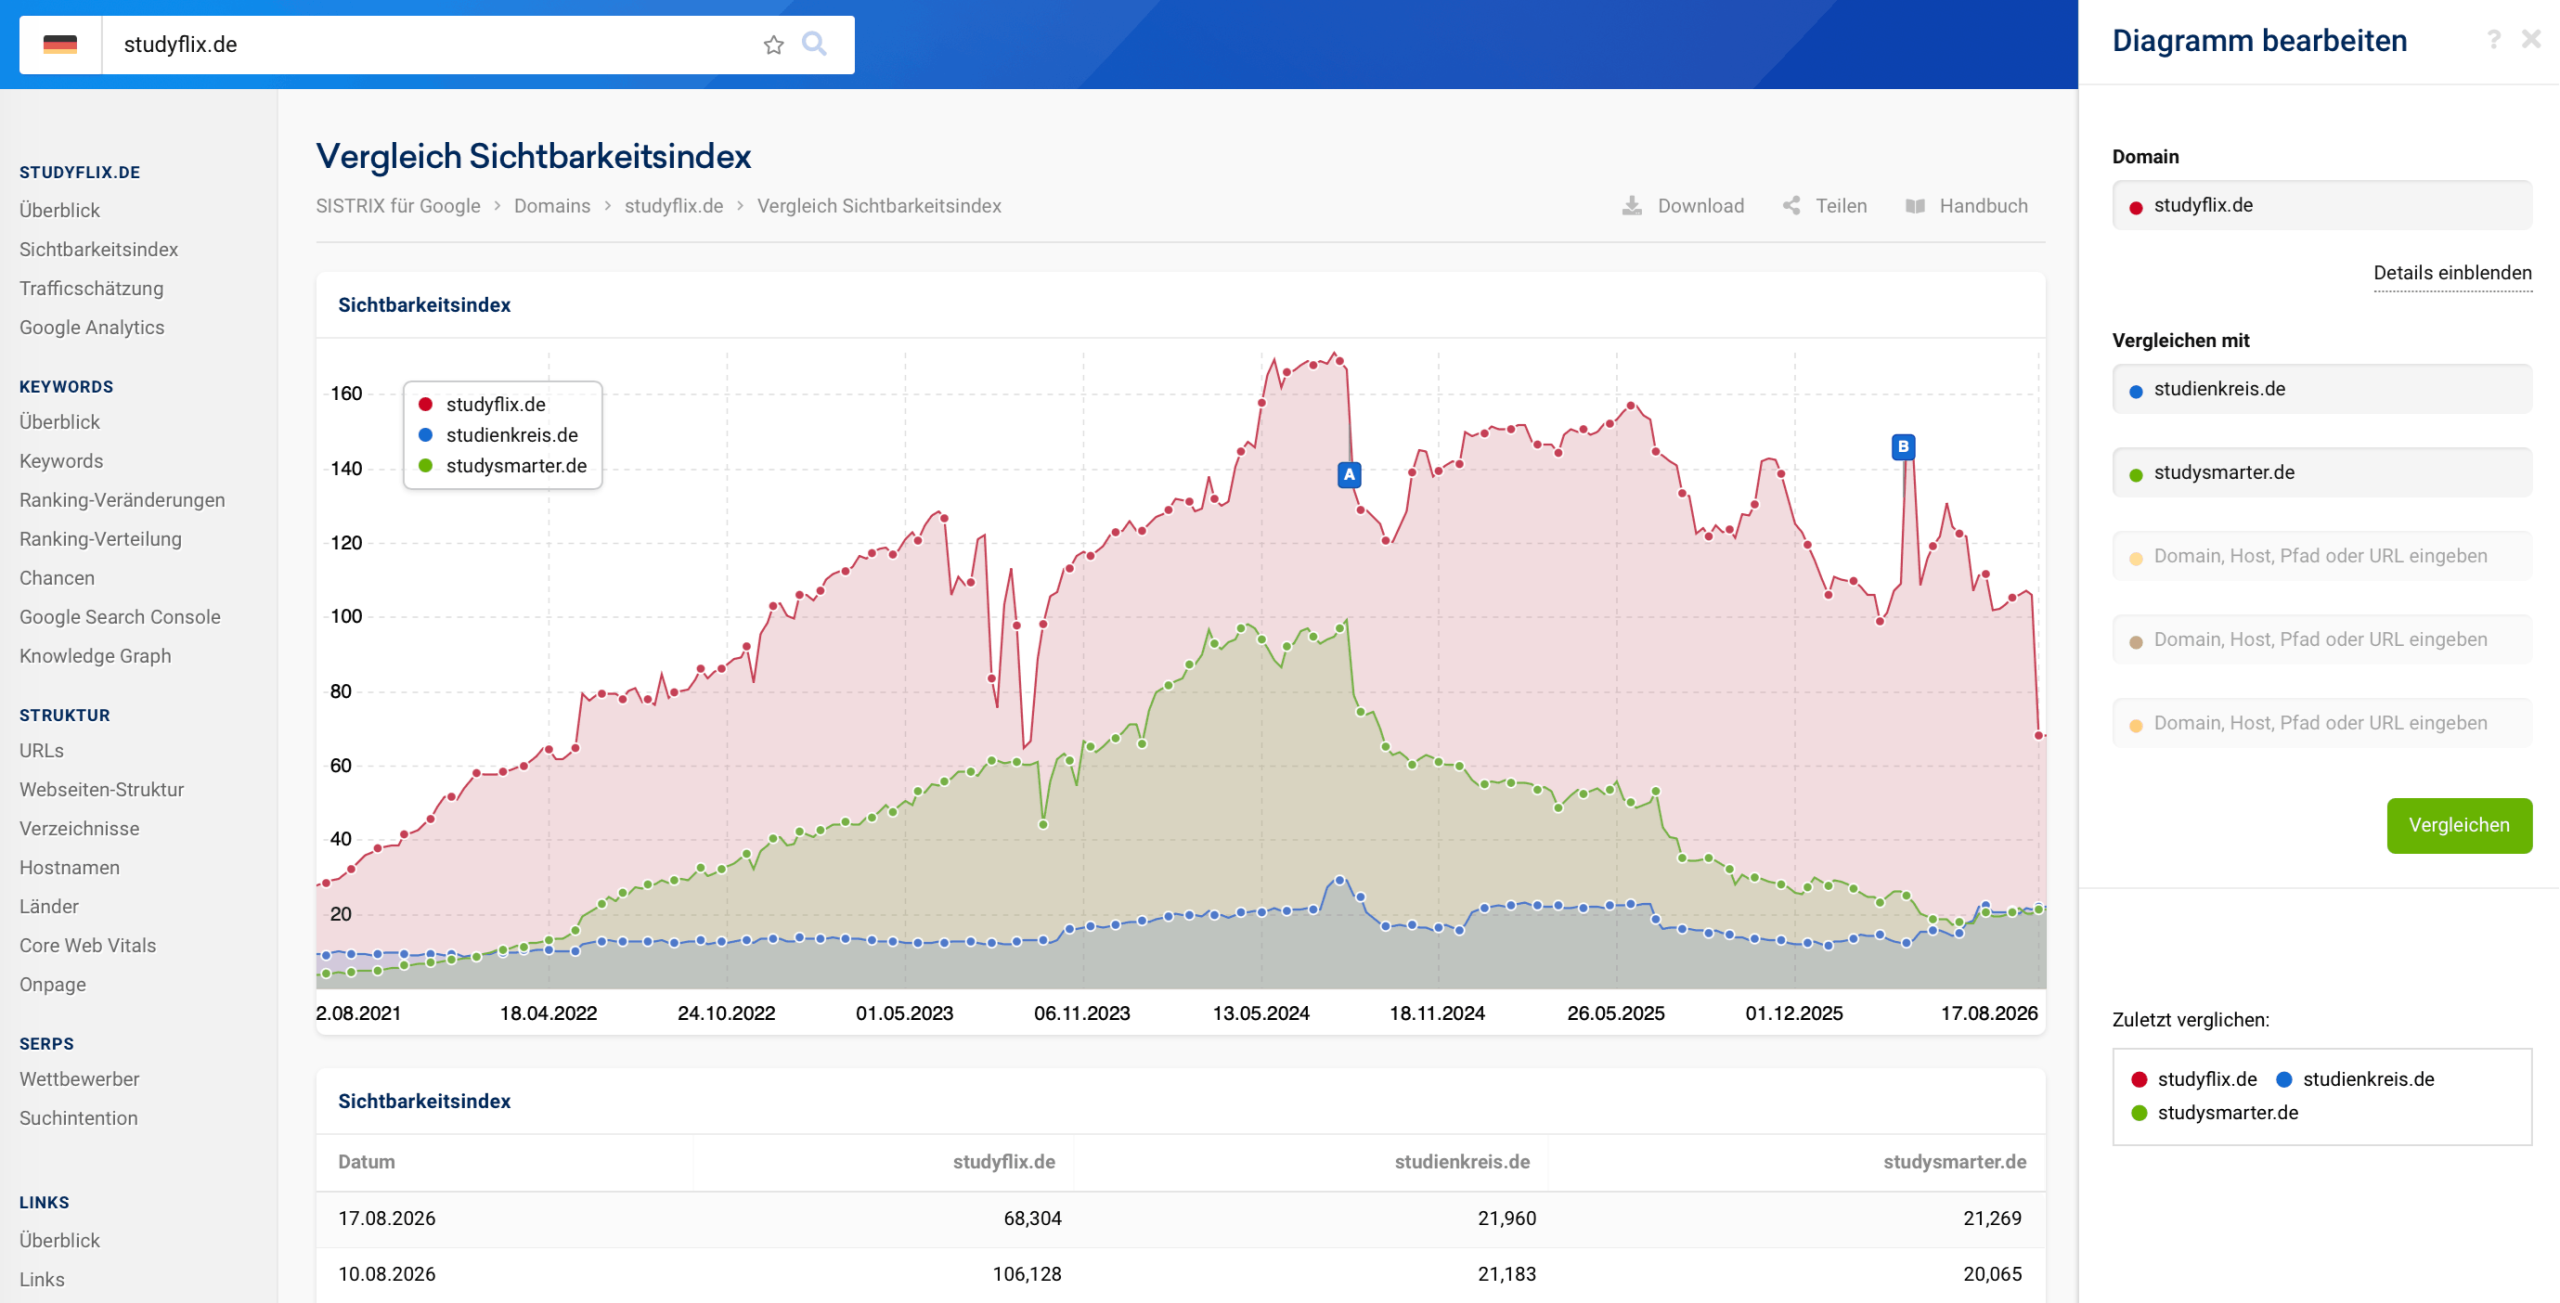
Task: Click the first empty domain comparison field
Action: (x=2322, y=556)
